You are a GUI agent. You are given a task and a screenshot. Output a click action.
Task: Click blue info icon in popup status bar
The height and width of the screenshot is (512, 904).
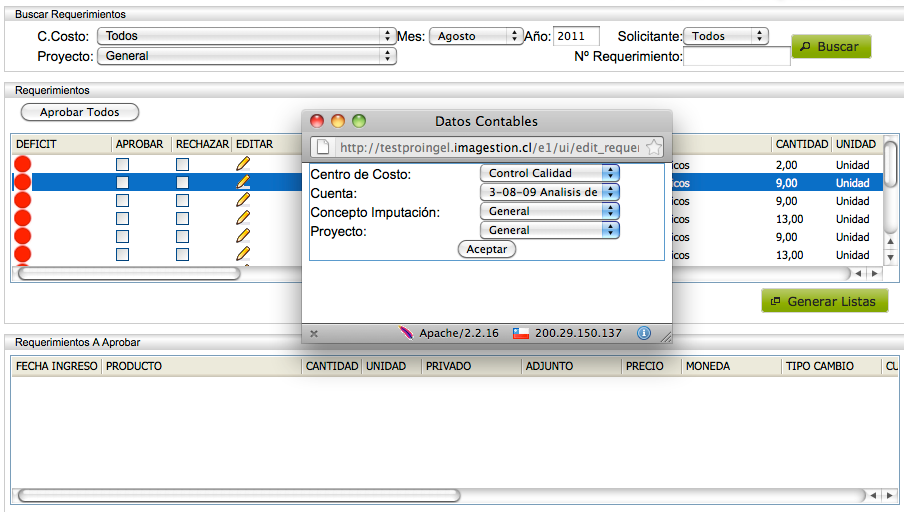[644, 333]
